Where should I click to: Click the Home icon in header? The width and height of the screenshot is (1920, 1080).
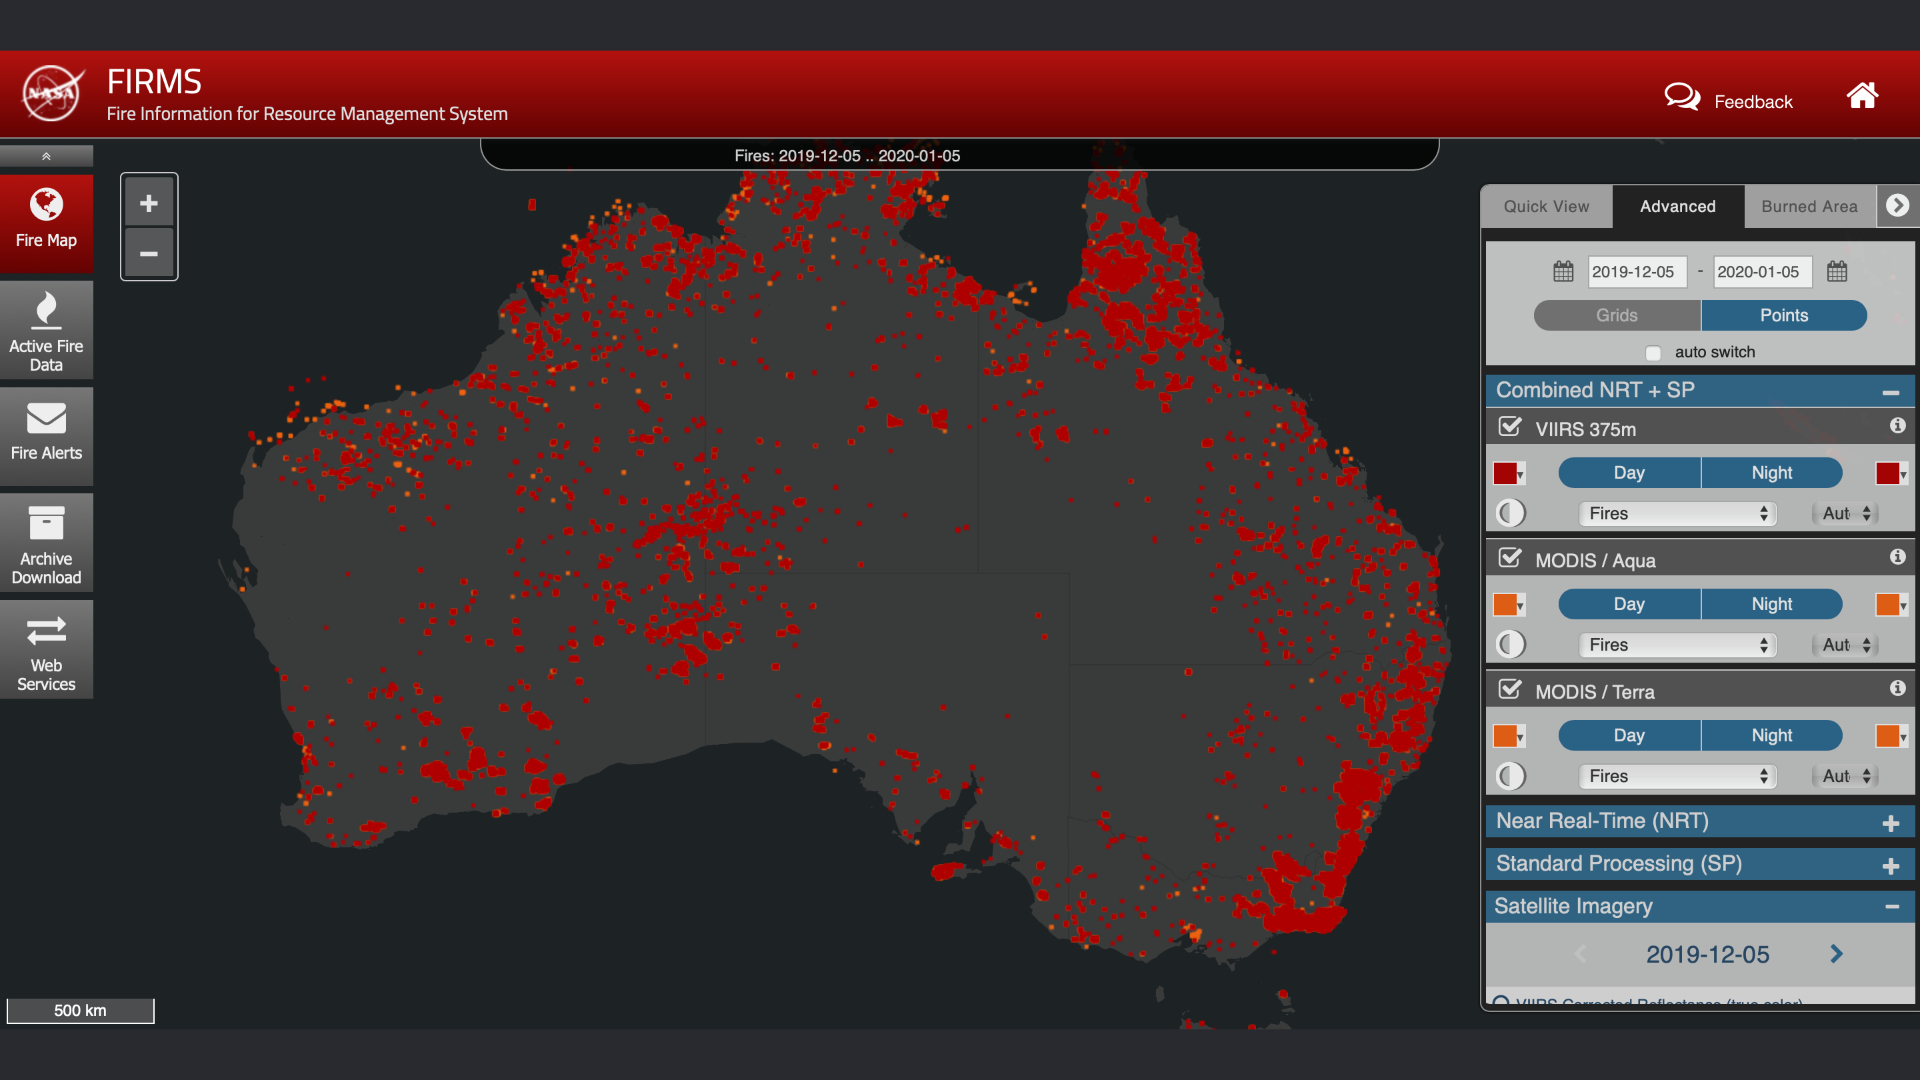tap(1861, 97)
